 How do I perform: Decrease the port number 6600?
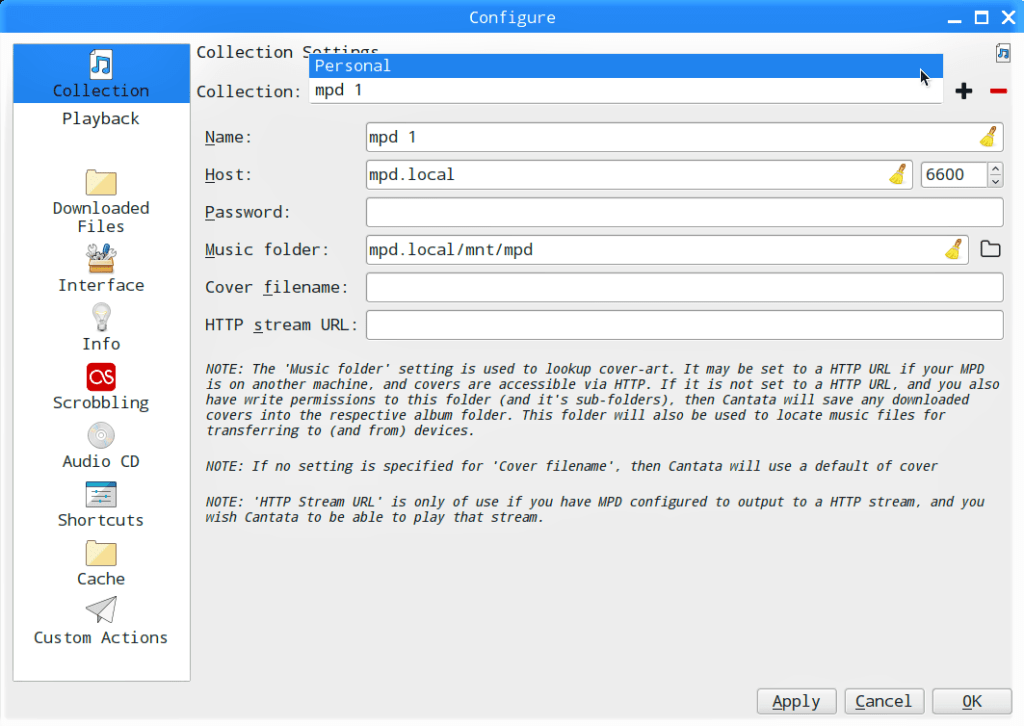(x=995, y=181)
